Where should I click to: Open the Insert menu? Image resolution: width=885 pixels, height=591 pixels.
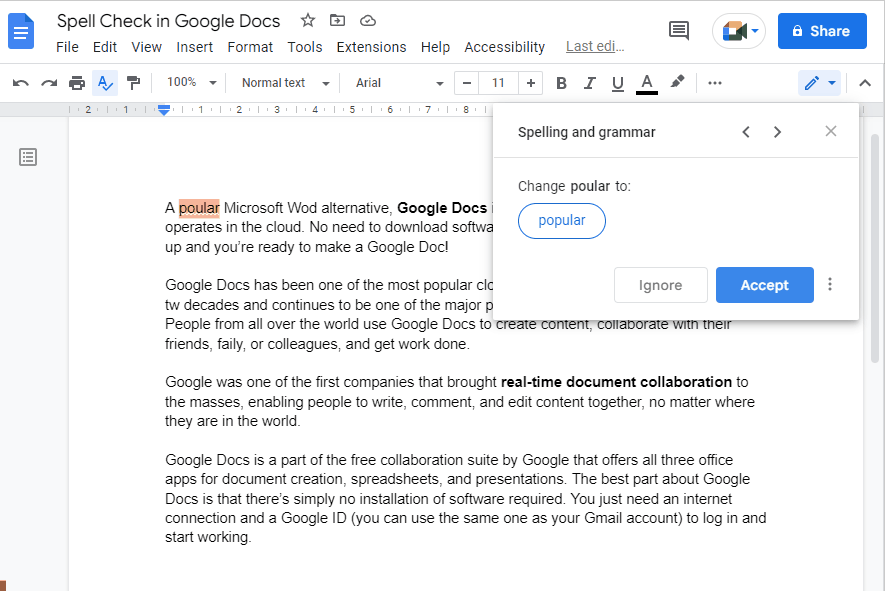194,47
